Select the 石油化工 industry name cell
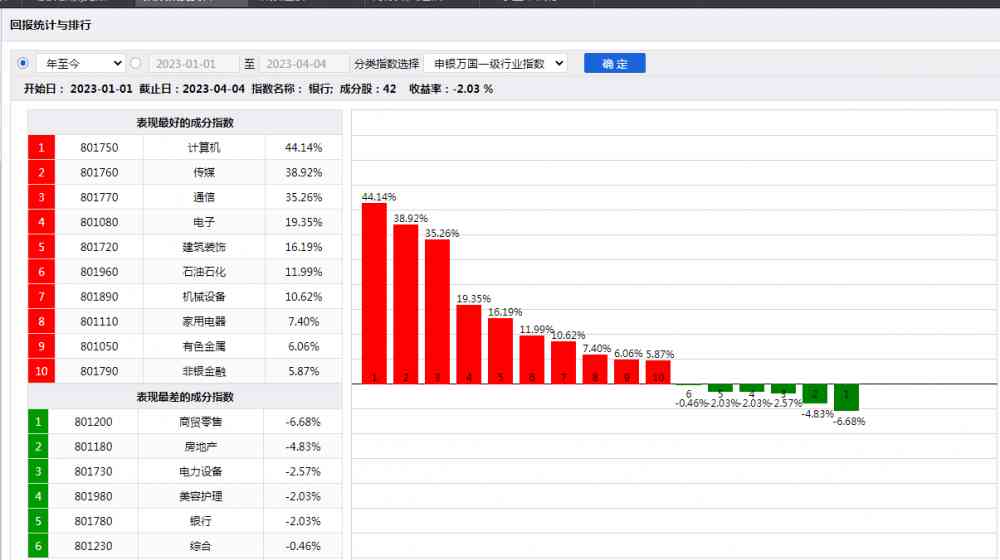The height and width of the screenshot is (560, 1000). pyautogui.click(x=204, y=272)
